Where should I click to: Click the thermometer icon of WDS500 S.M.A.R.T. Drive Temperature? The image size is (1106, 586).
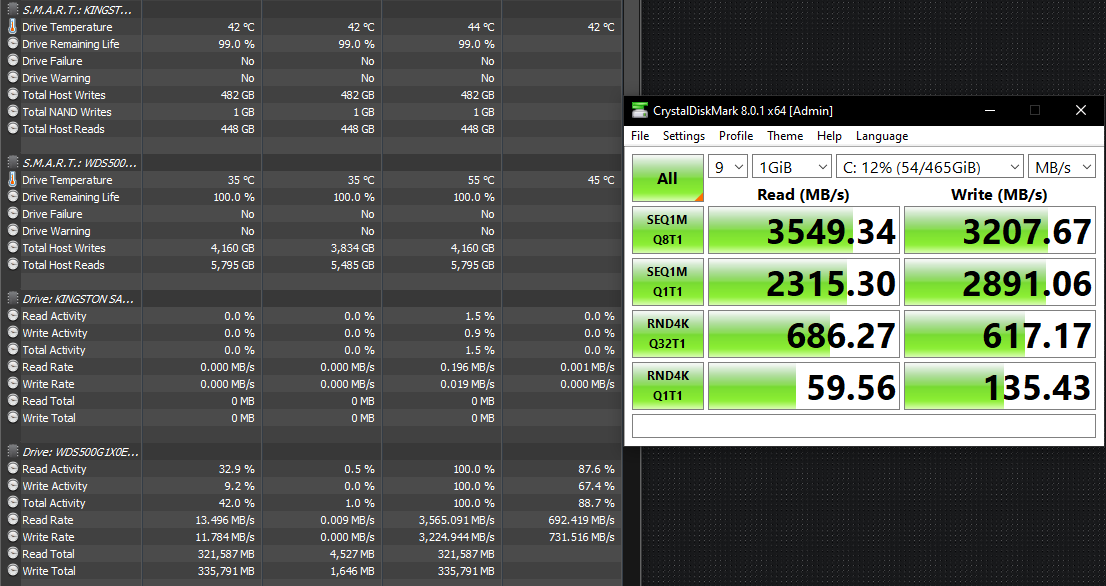tap(13, 180)
